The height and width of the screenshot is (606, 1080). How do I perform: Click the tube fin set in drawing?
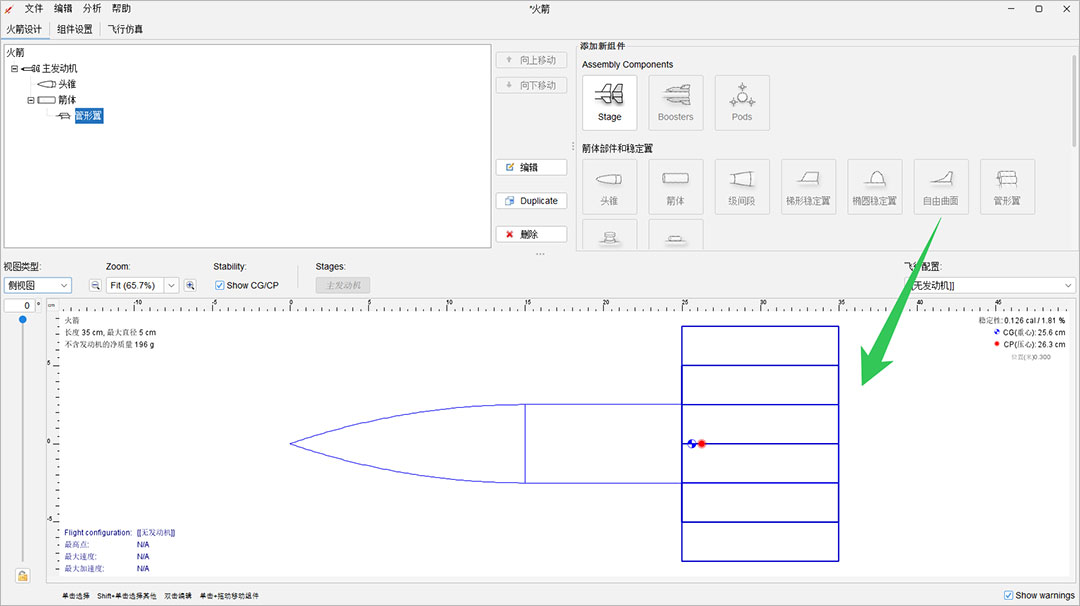coord(760,443)
